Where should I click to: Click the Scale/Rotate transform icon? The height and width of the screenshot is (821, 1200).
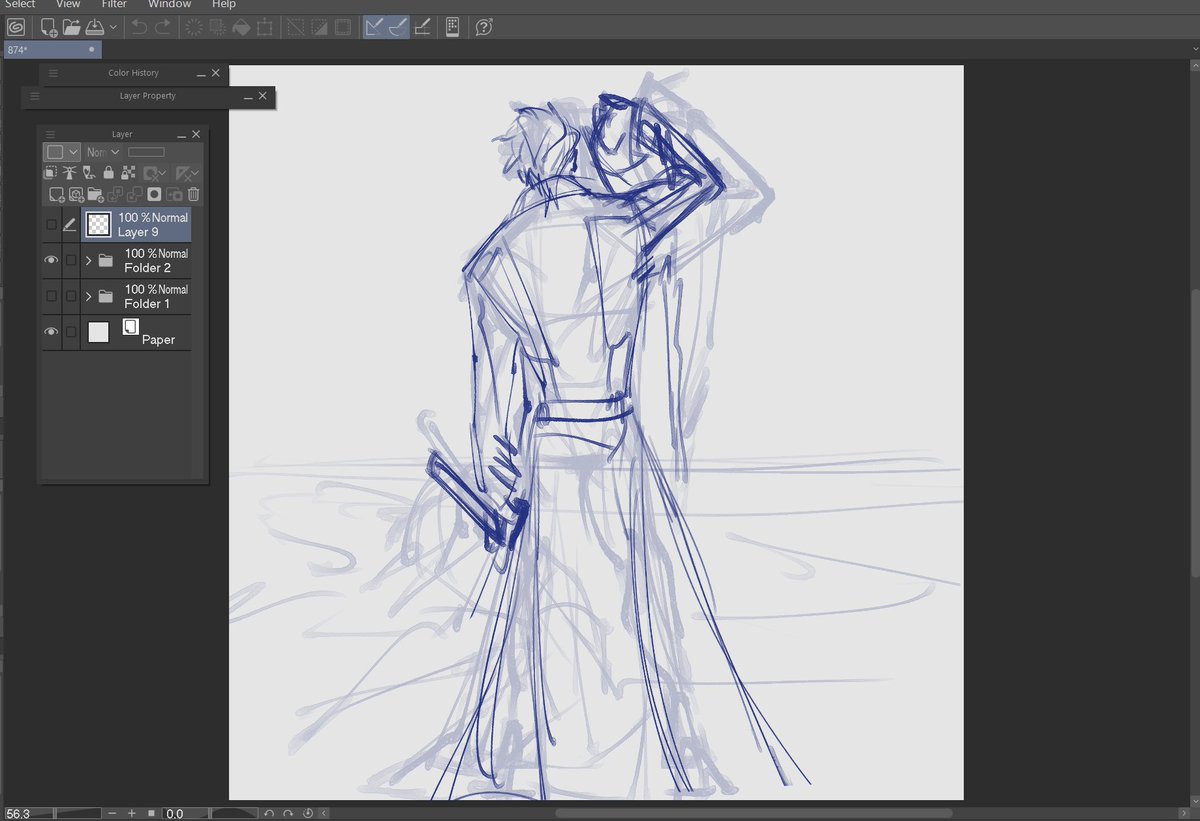tap(264, 27)
